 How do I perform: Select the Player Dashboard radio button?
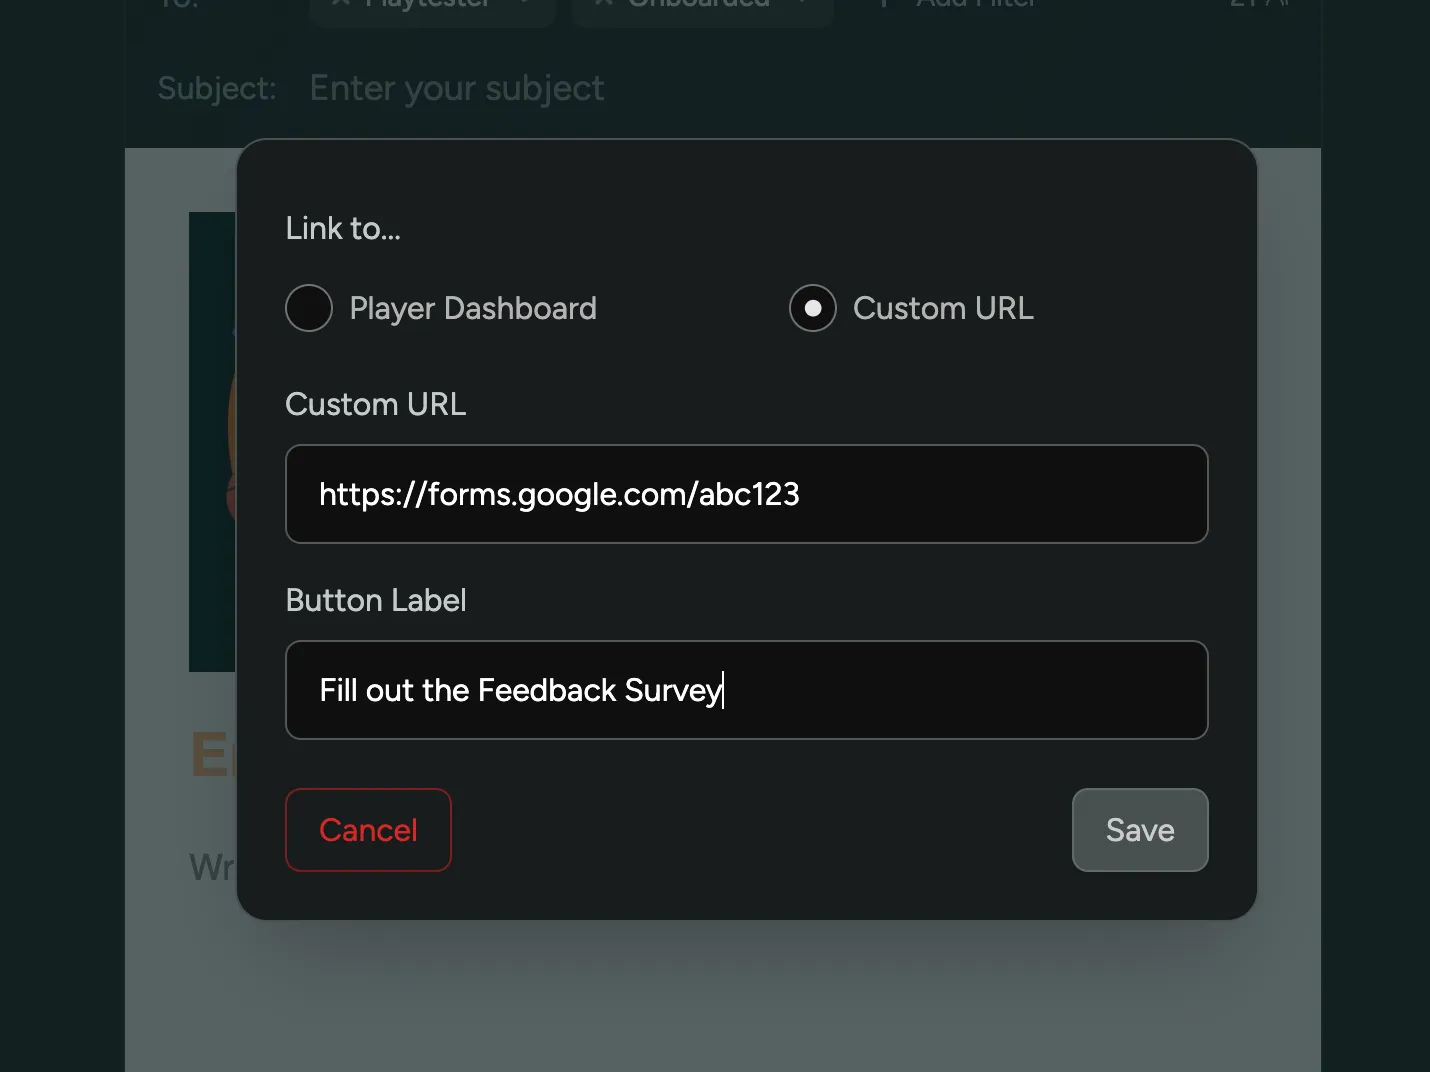[x=309, y=308]
